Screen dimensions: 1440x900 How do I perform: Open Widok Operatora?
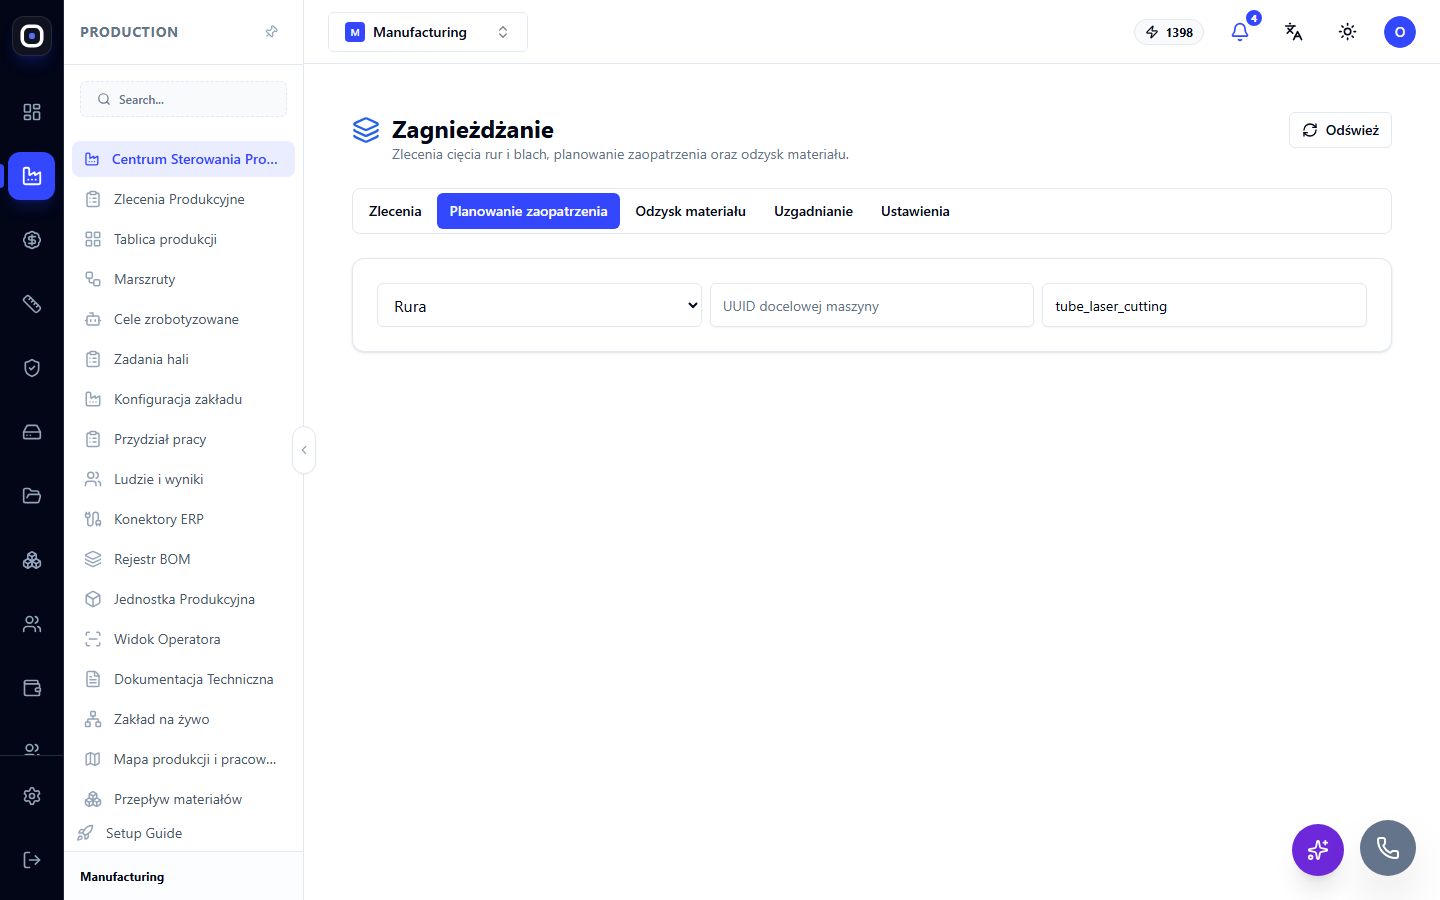coord(184,639)
